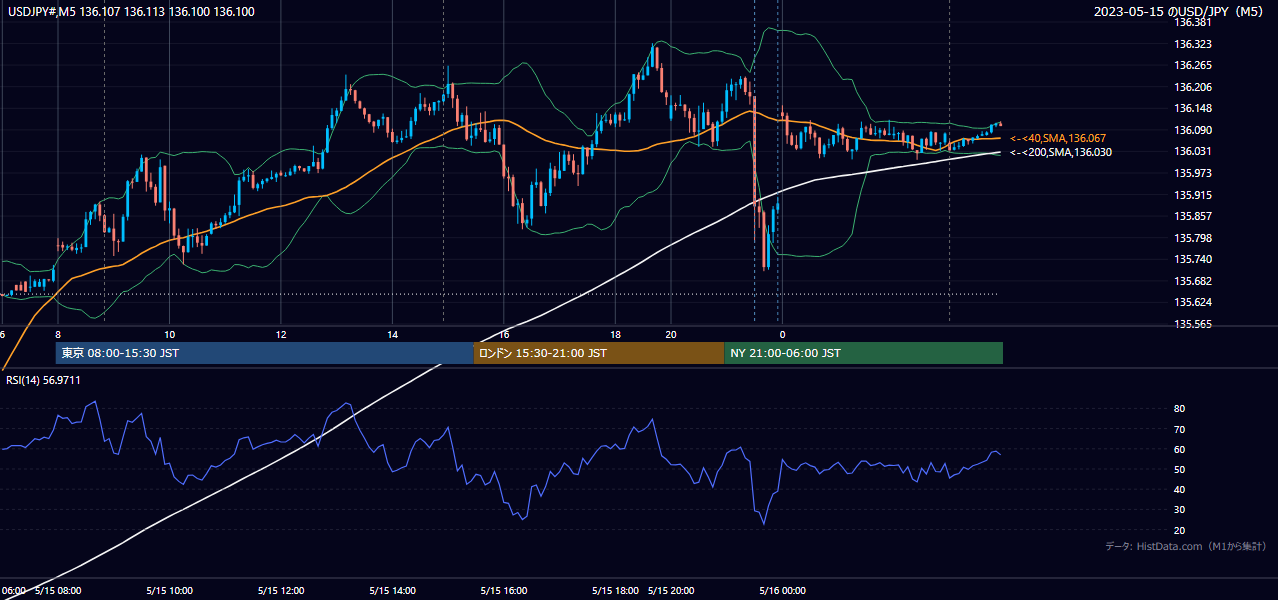The height and width of the screenshot is (600, 1278).
Task: Select the ロンドン 15:30-21:00 JST session bar
Action: point(598,353)
